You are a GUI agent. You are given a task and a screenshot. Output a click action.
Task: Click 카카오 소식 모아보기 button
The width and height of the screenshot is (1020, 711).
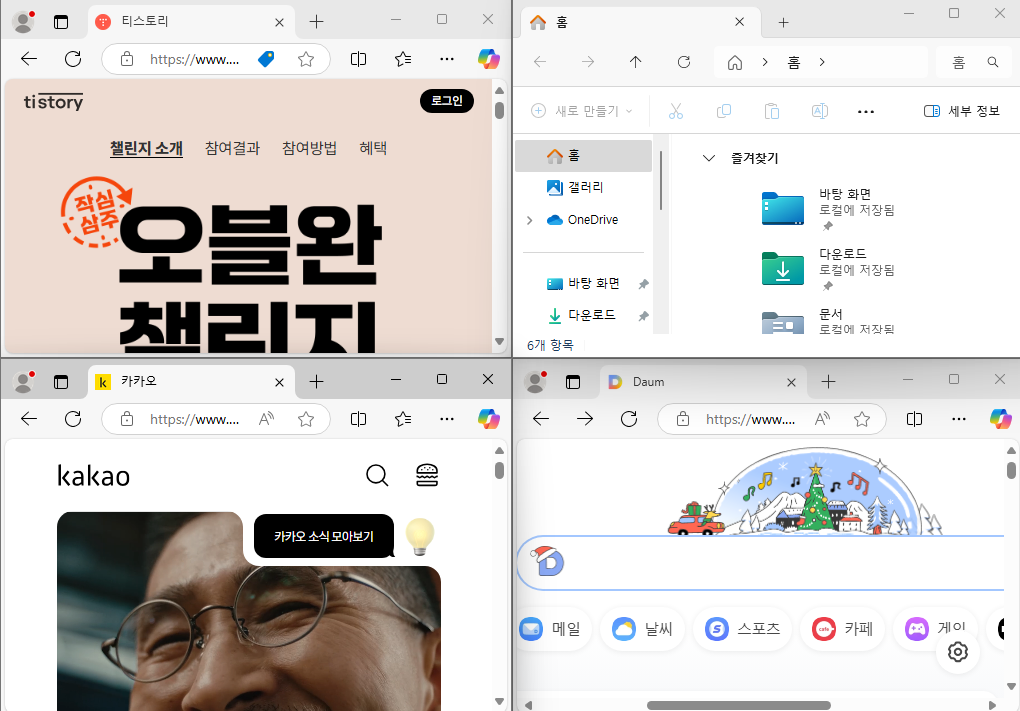324,536
